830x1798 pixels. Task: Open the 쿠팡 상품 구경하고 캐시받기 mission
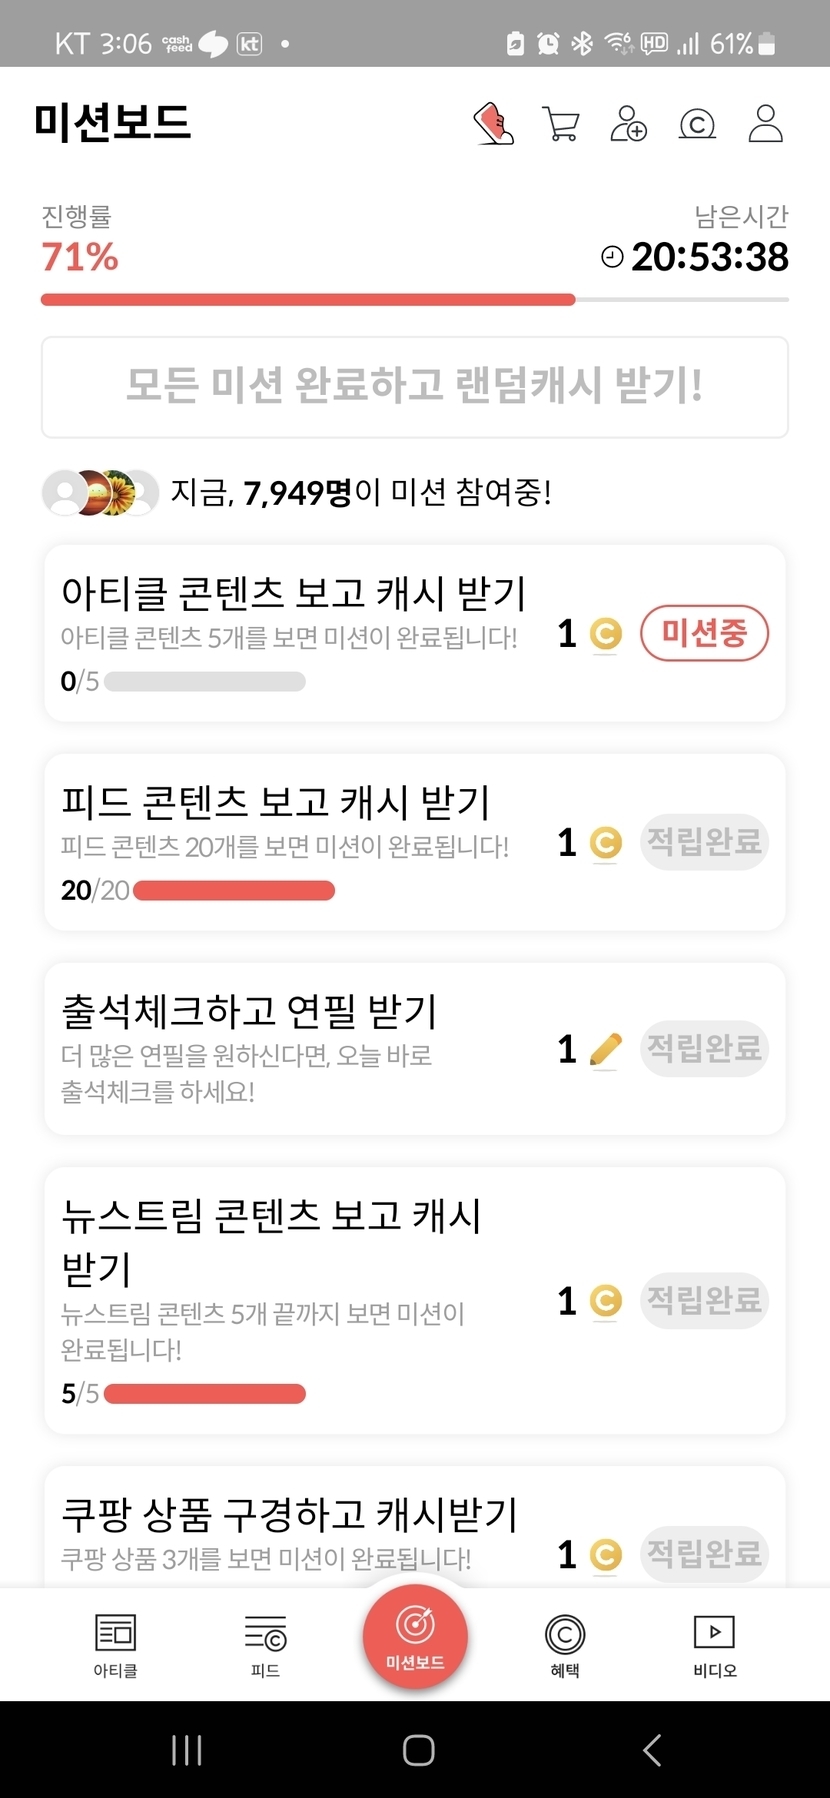(x=290, y=1516)
